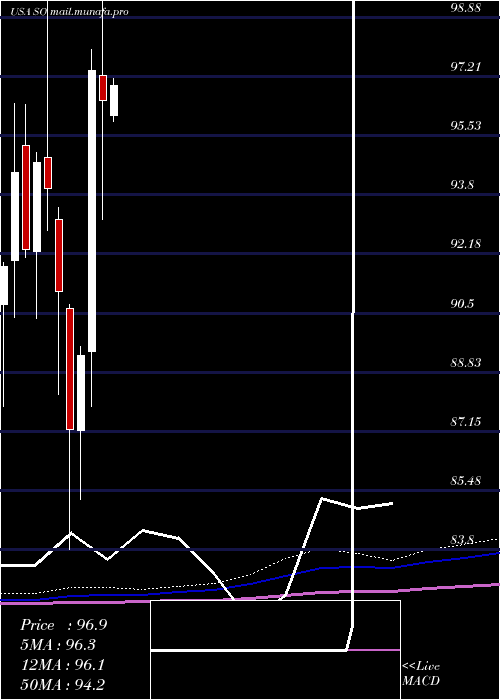The width and height of the screenshot is (500, 700).
Task: Click the 95.53 price axis label
Action: click(x=466, y=126)
